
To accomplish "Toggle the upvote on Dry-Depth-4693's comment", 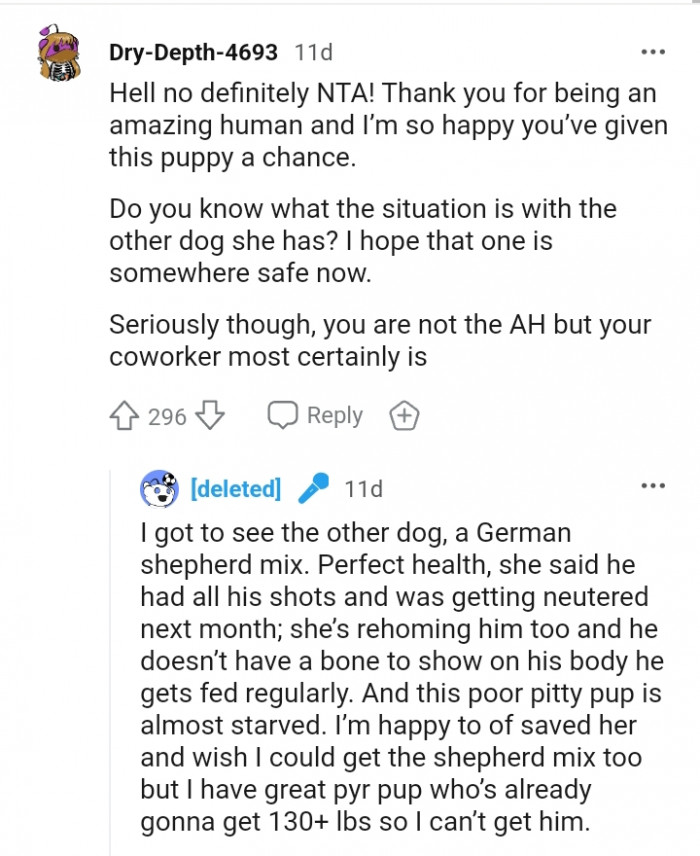I will (122, 415).
